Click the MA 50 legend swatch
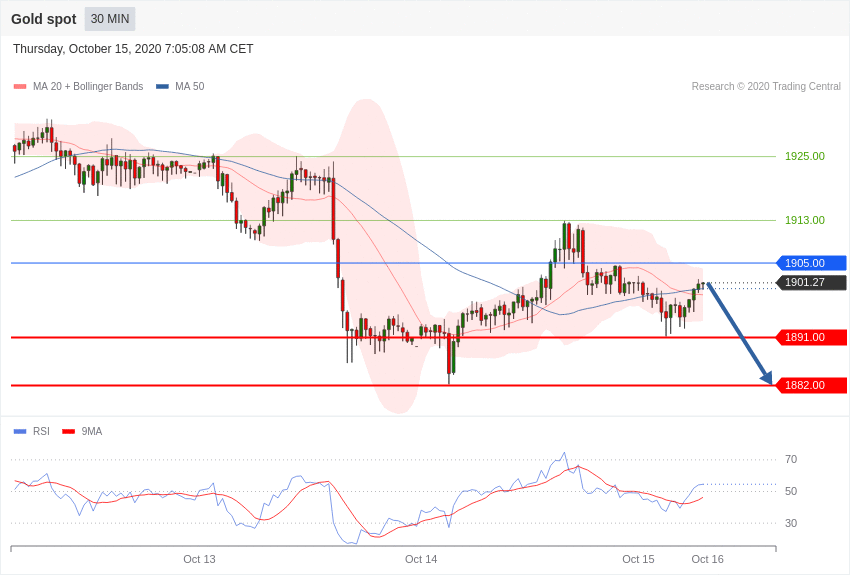Screen dimensions: 850x576 pos(162,86)
